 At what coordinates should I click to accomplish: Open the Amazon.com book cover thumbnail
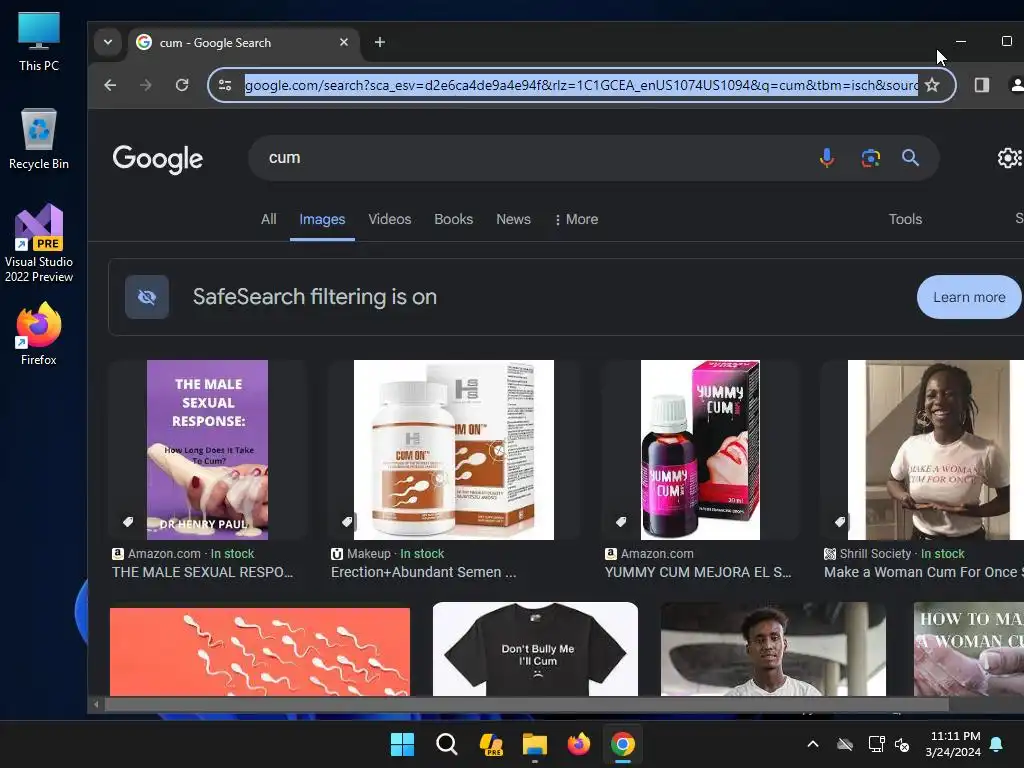click(207, 450)
